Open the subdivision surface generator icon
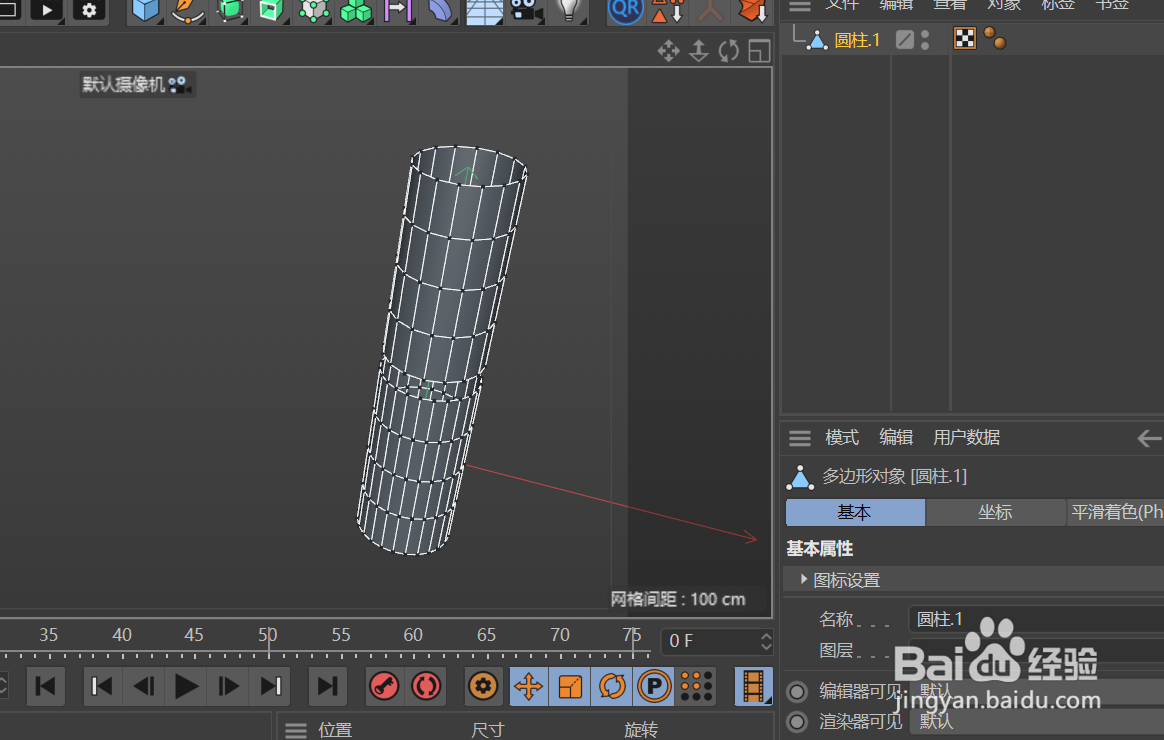The height and width of the screenshot is (740, 1164). (x=229, y=10)
